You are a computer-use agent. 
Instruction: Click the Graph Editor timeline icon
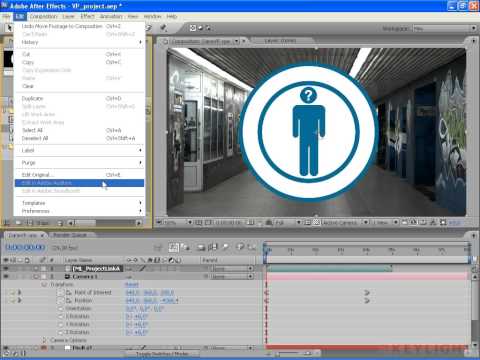[x=251, y=247]
